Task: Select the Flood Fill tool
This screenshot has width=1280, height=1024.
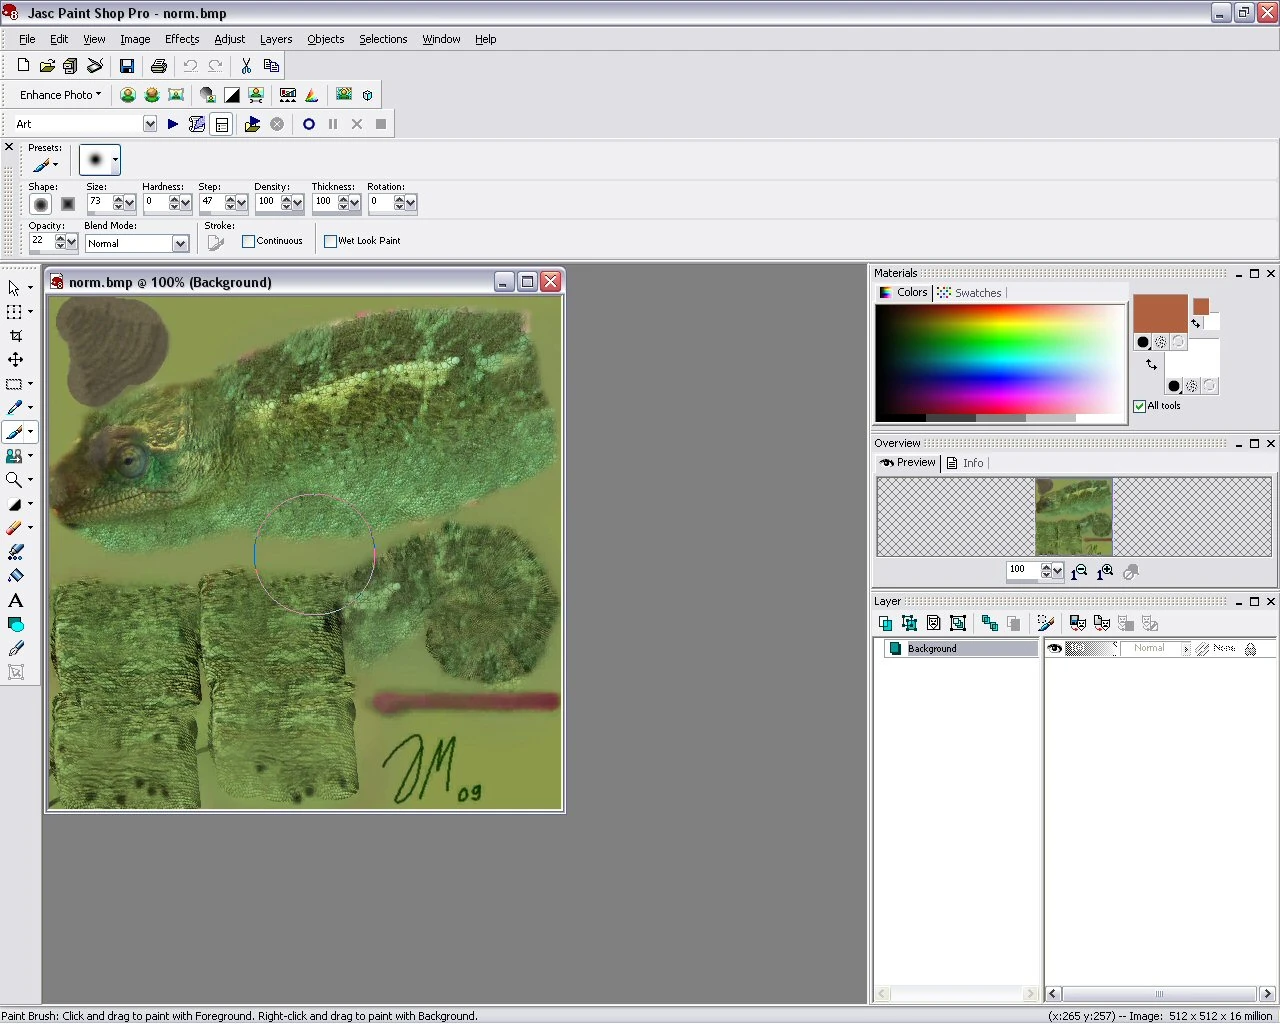Action: click(15, 576)
